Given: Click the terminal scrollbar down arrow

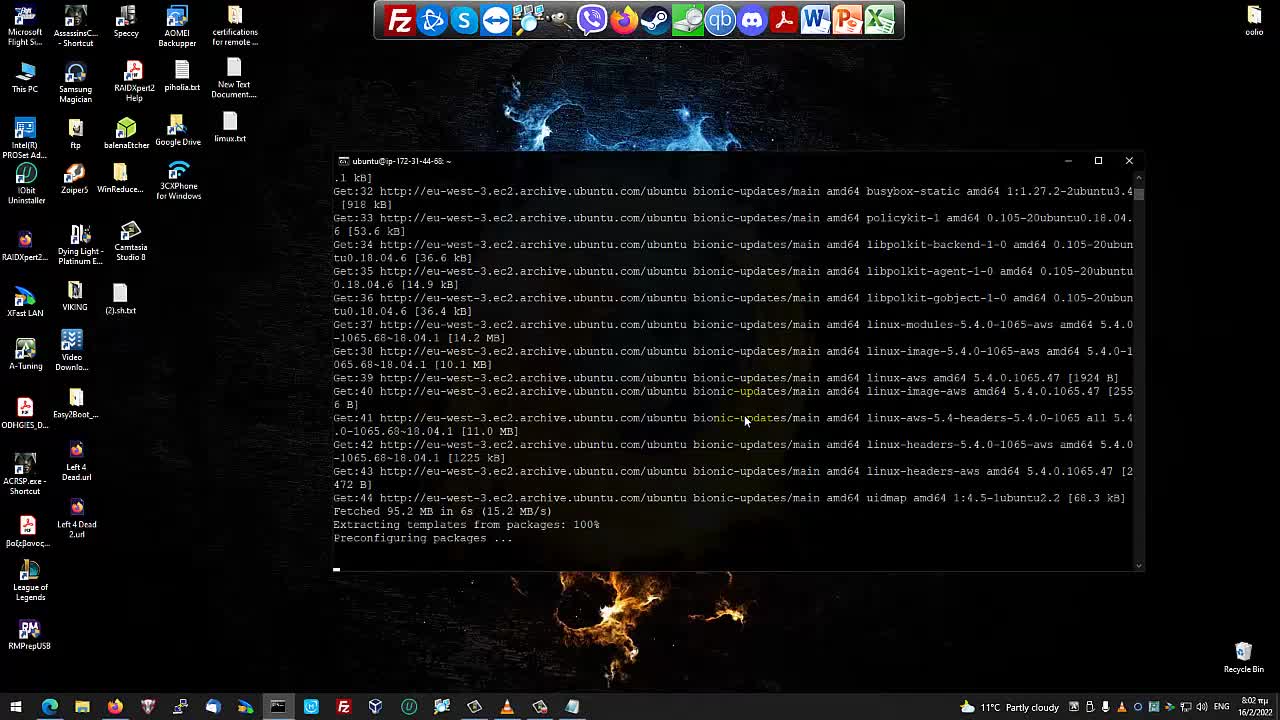Looking at the screenshot, I should pyautogui.click(x=1138, y=565).
